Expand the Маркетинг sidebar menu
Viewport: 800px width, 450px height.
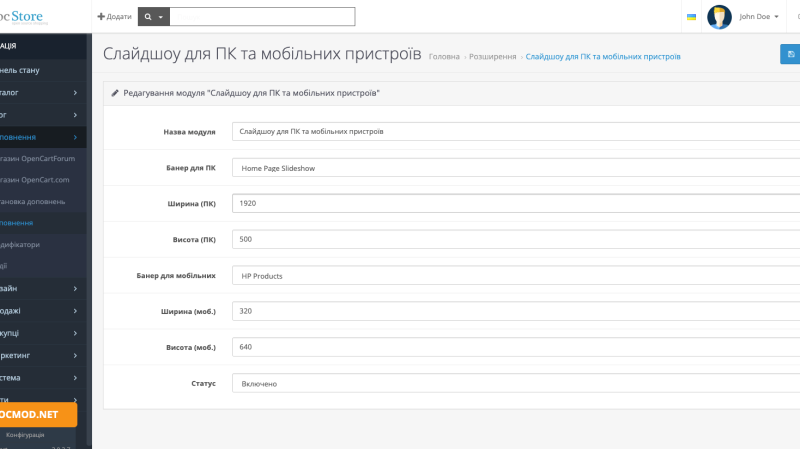(x=43, y=356)
